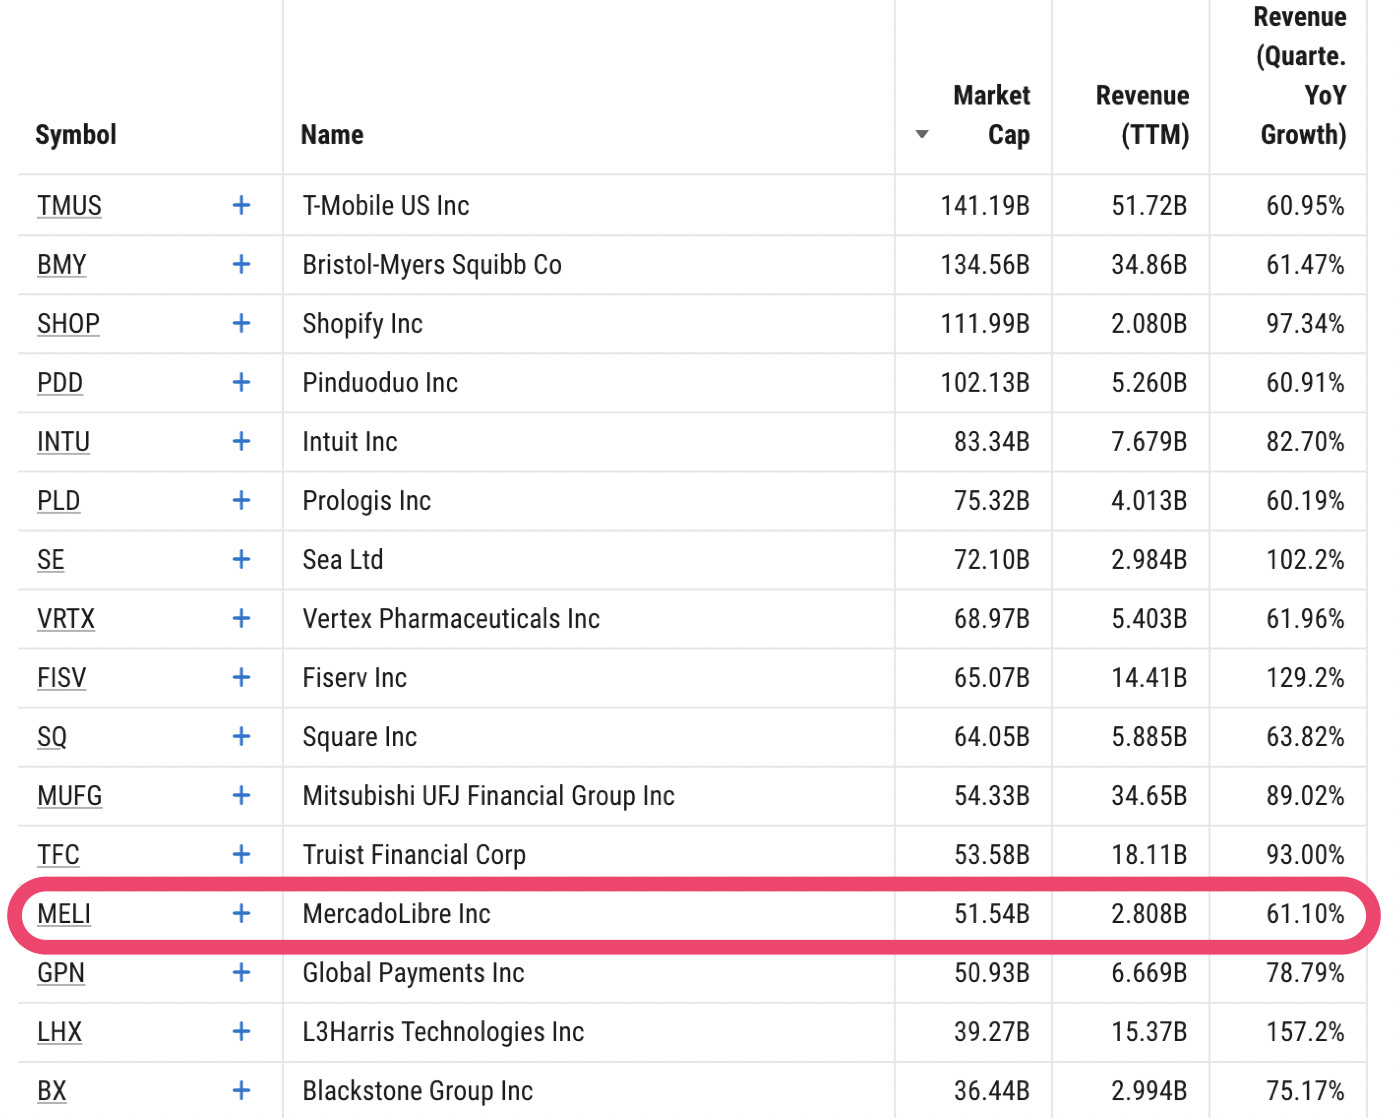This screenshot has width=1396, height=1118.
Task: Click the Market Cap sort arrow
Action: [922, 134]
